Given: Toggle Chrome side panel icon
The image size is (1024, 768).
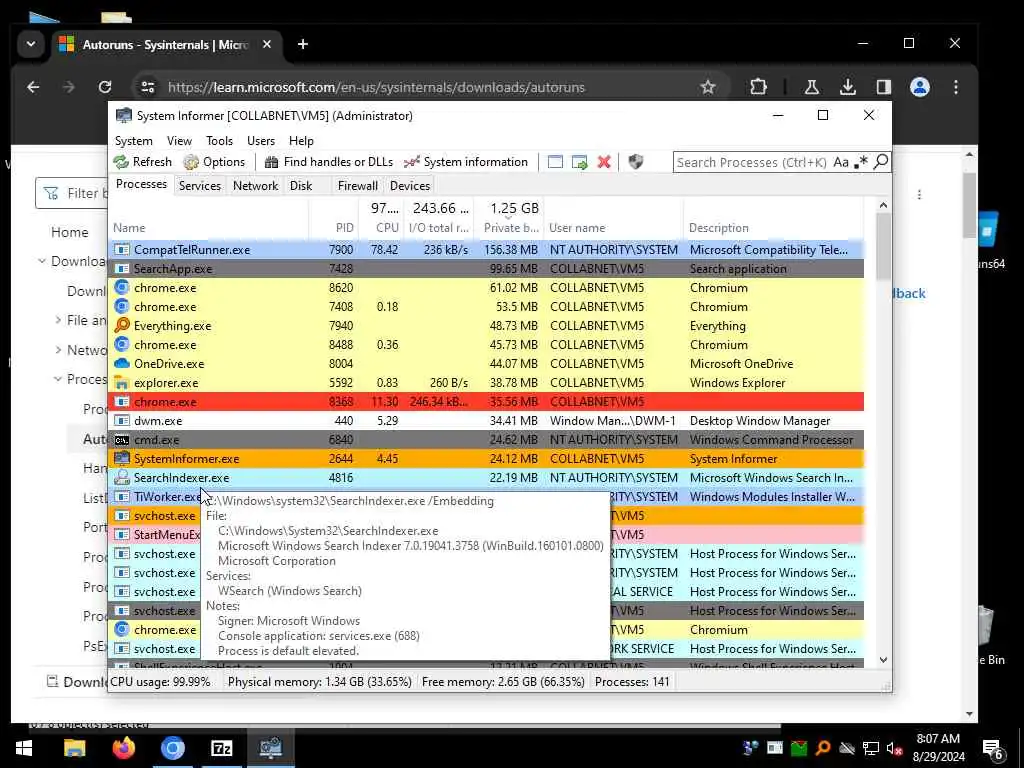Looking at the screenshot, I should (x=884, y=87).
